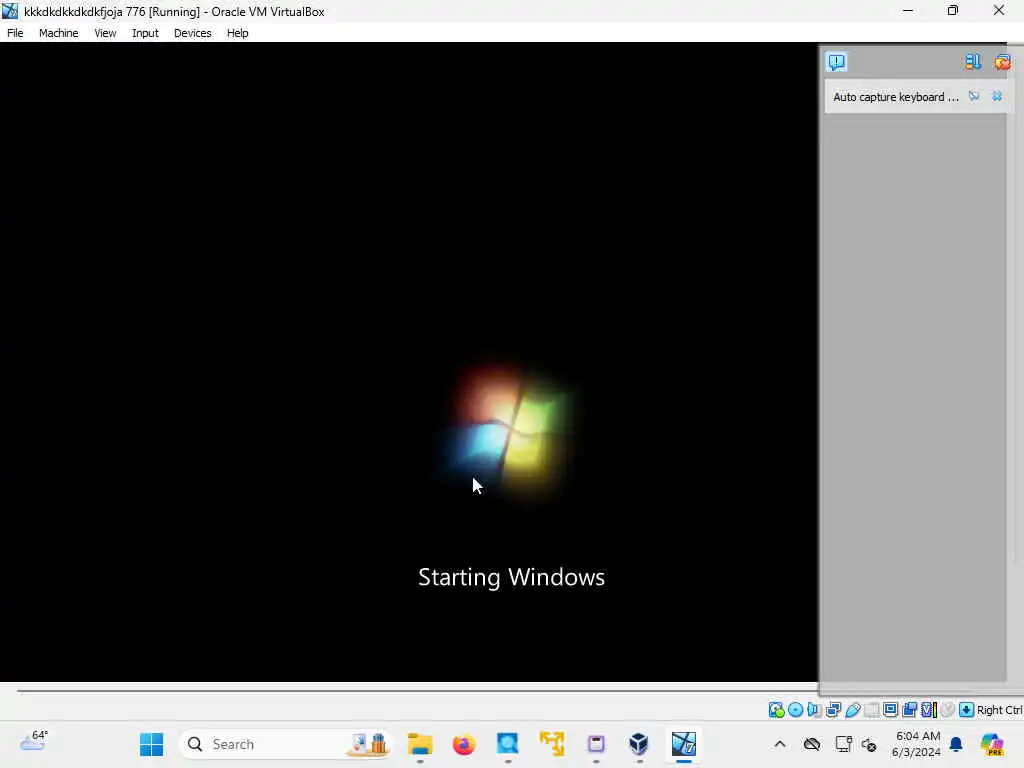The image size is (1024, 768).
Task: Click the greyed mouse integration indicator
Action: (948, 710)
